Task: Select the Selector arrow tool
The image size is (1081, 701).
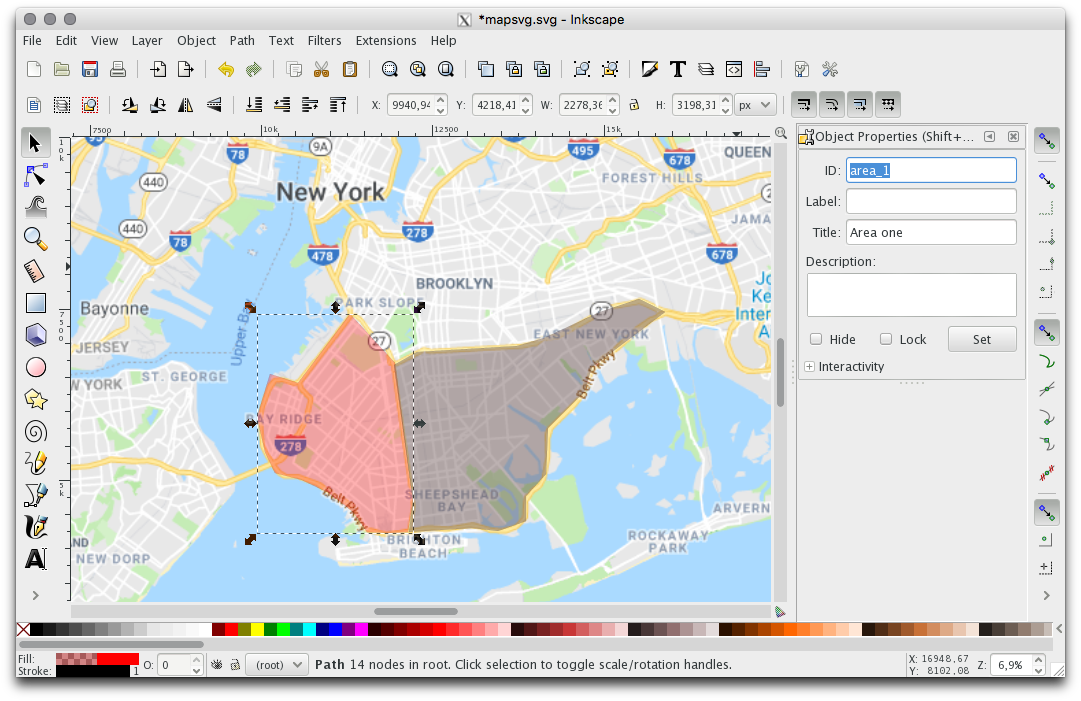Action: tap(35, 143)
